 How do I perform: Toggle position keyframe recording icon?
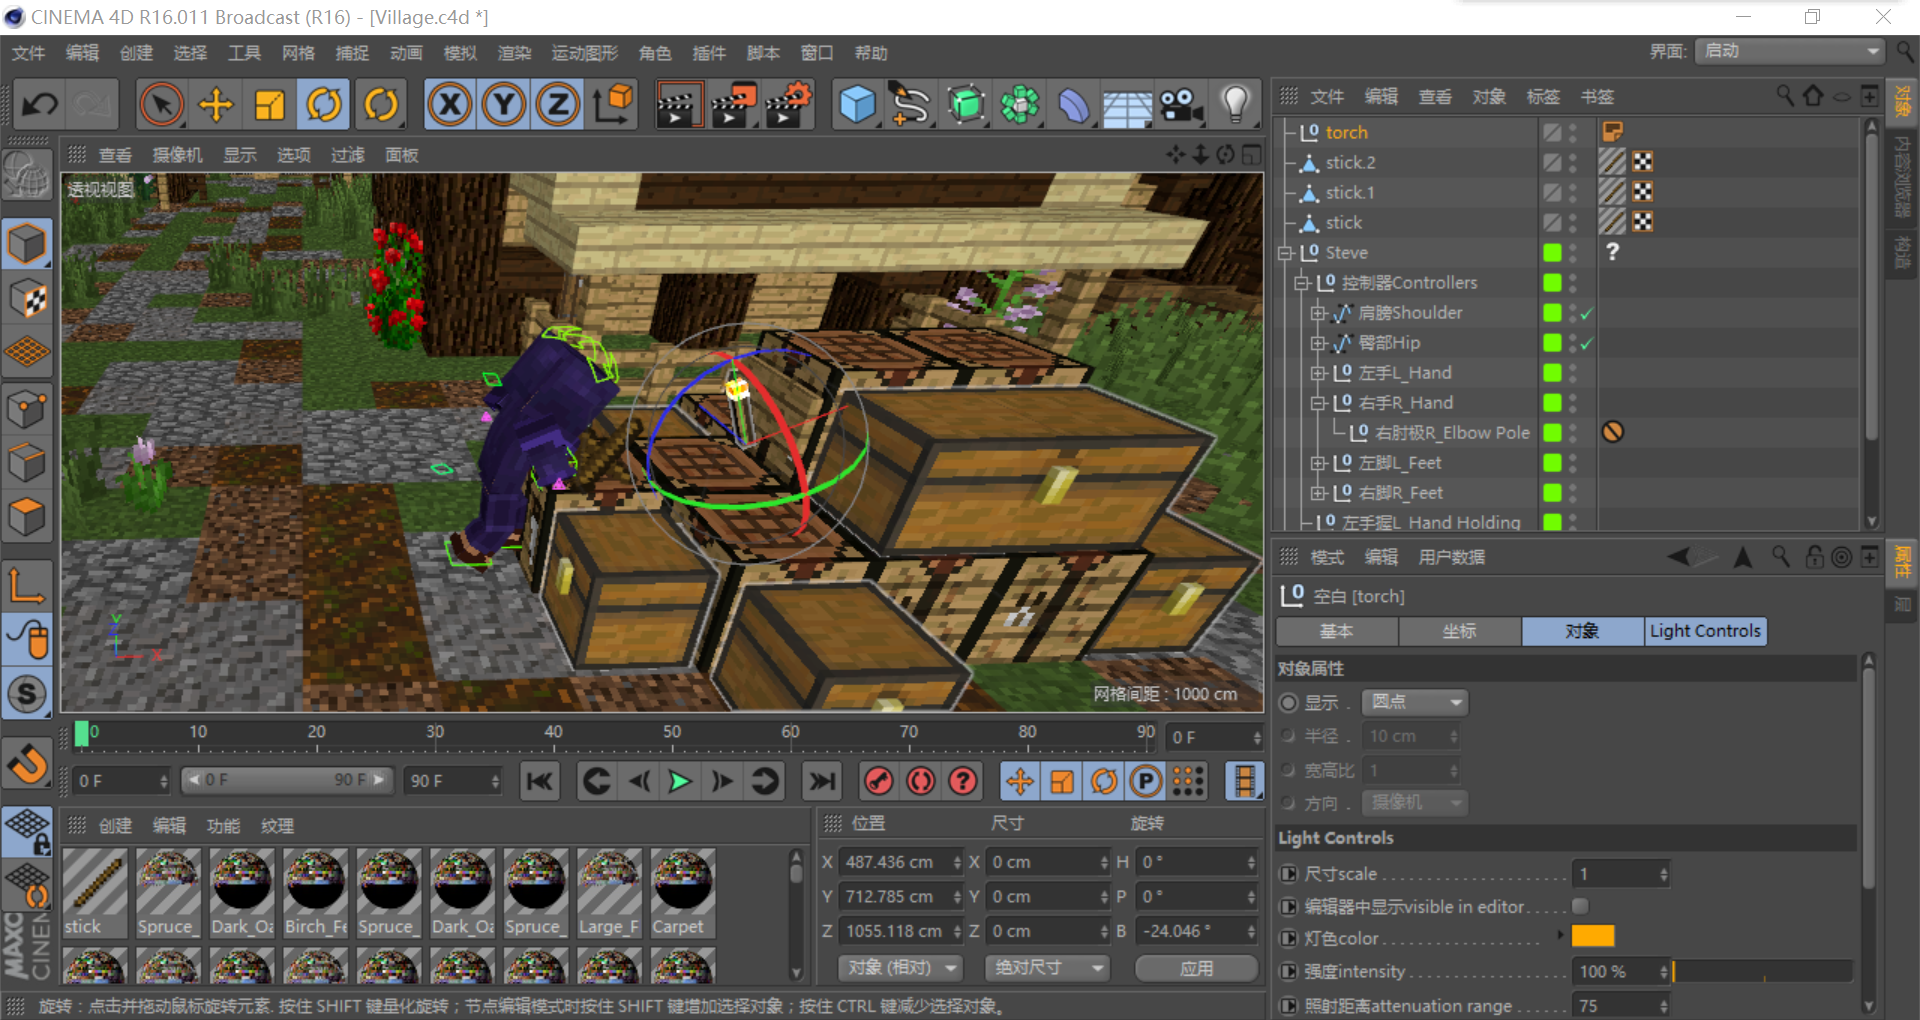1020,781
